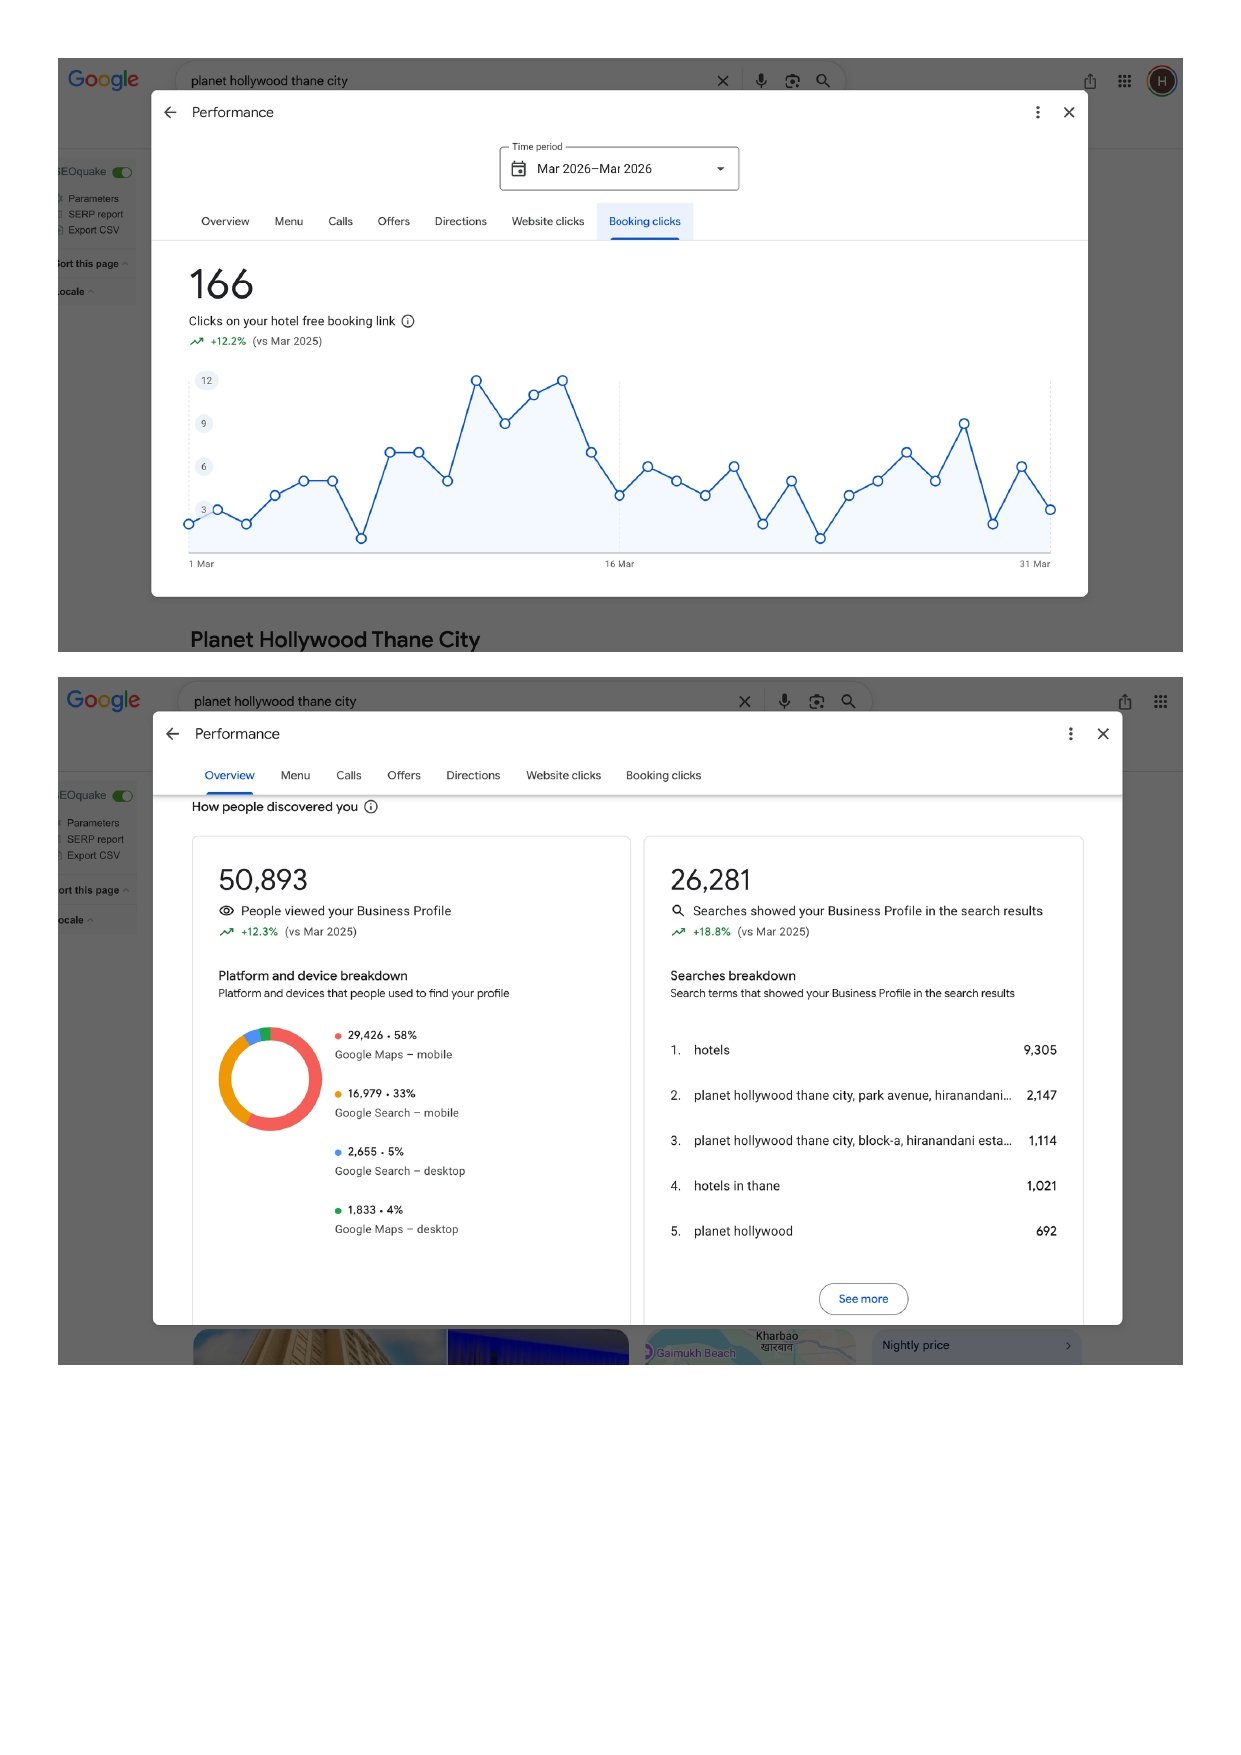Select Overview tab in upper panel
This screenshot has width=1241, height=1755.
225,221
